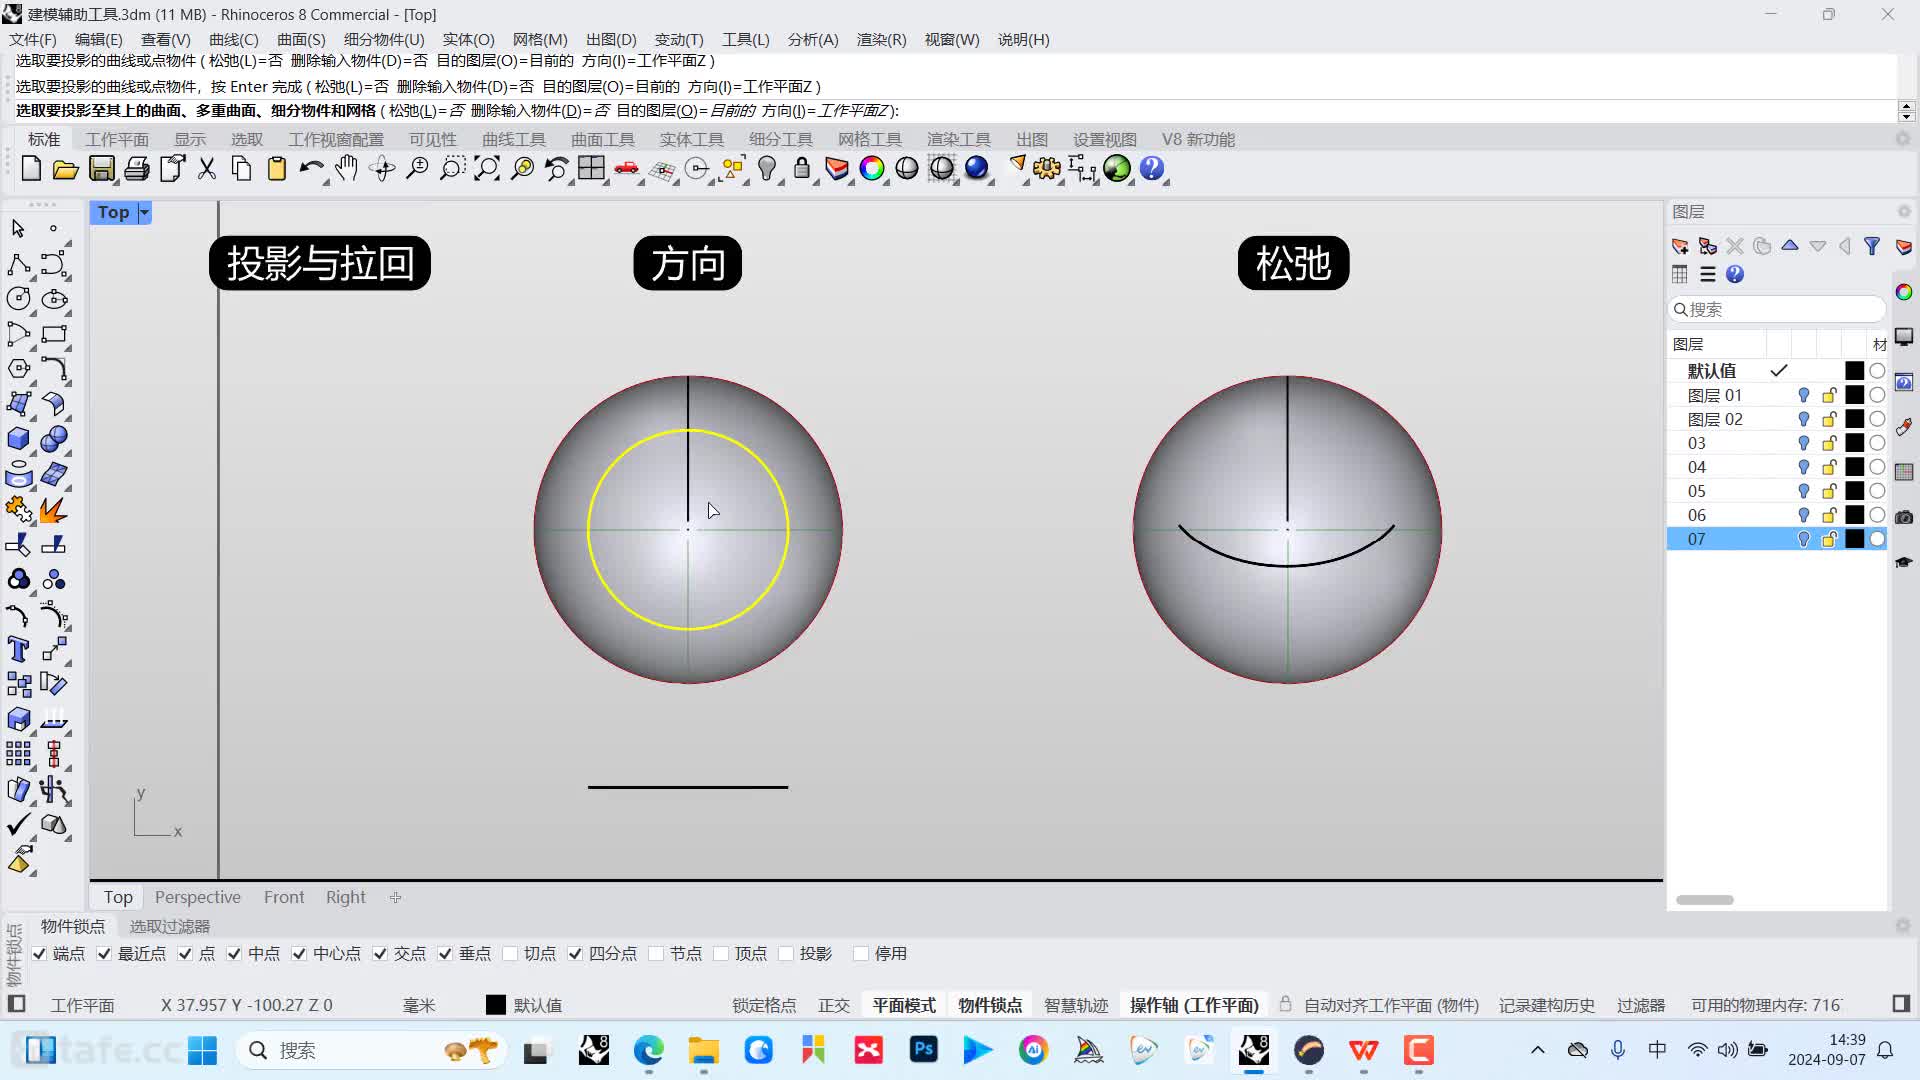This screenshot has width=1920, height=1080.
Task: Click the Paste clipboard icon
Action: point(277,169)
